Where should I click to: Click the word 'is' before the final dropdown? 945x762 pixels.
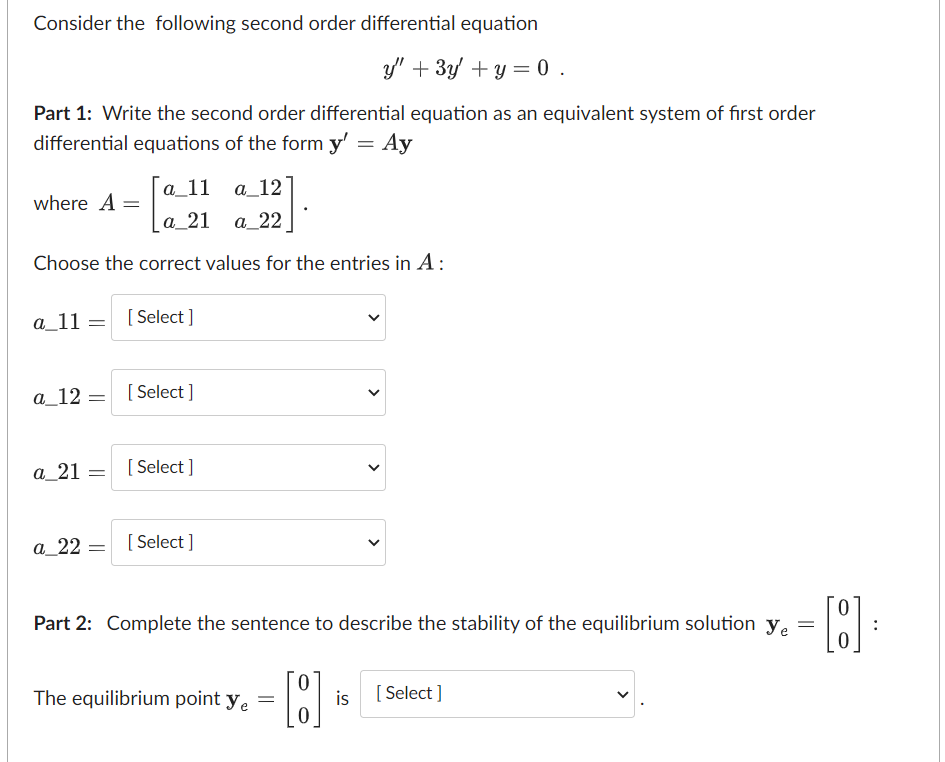[342, 698]
